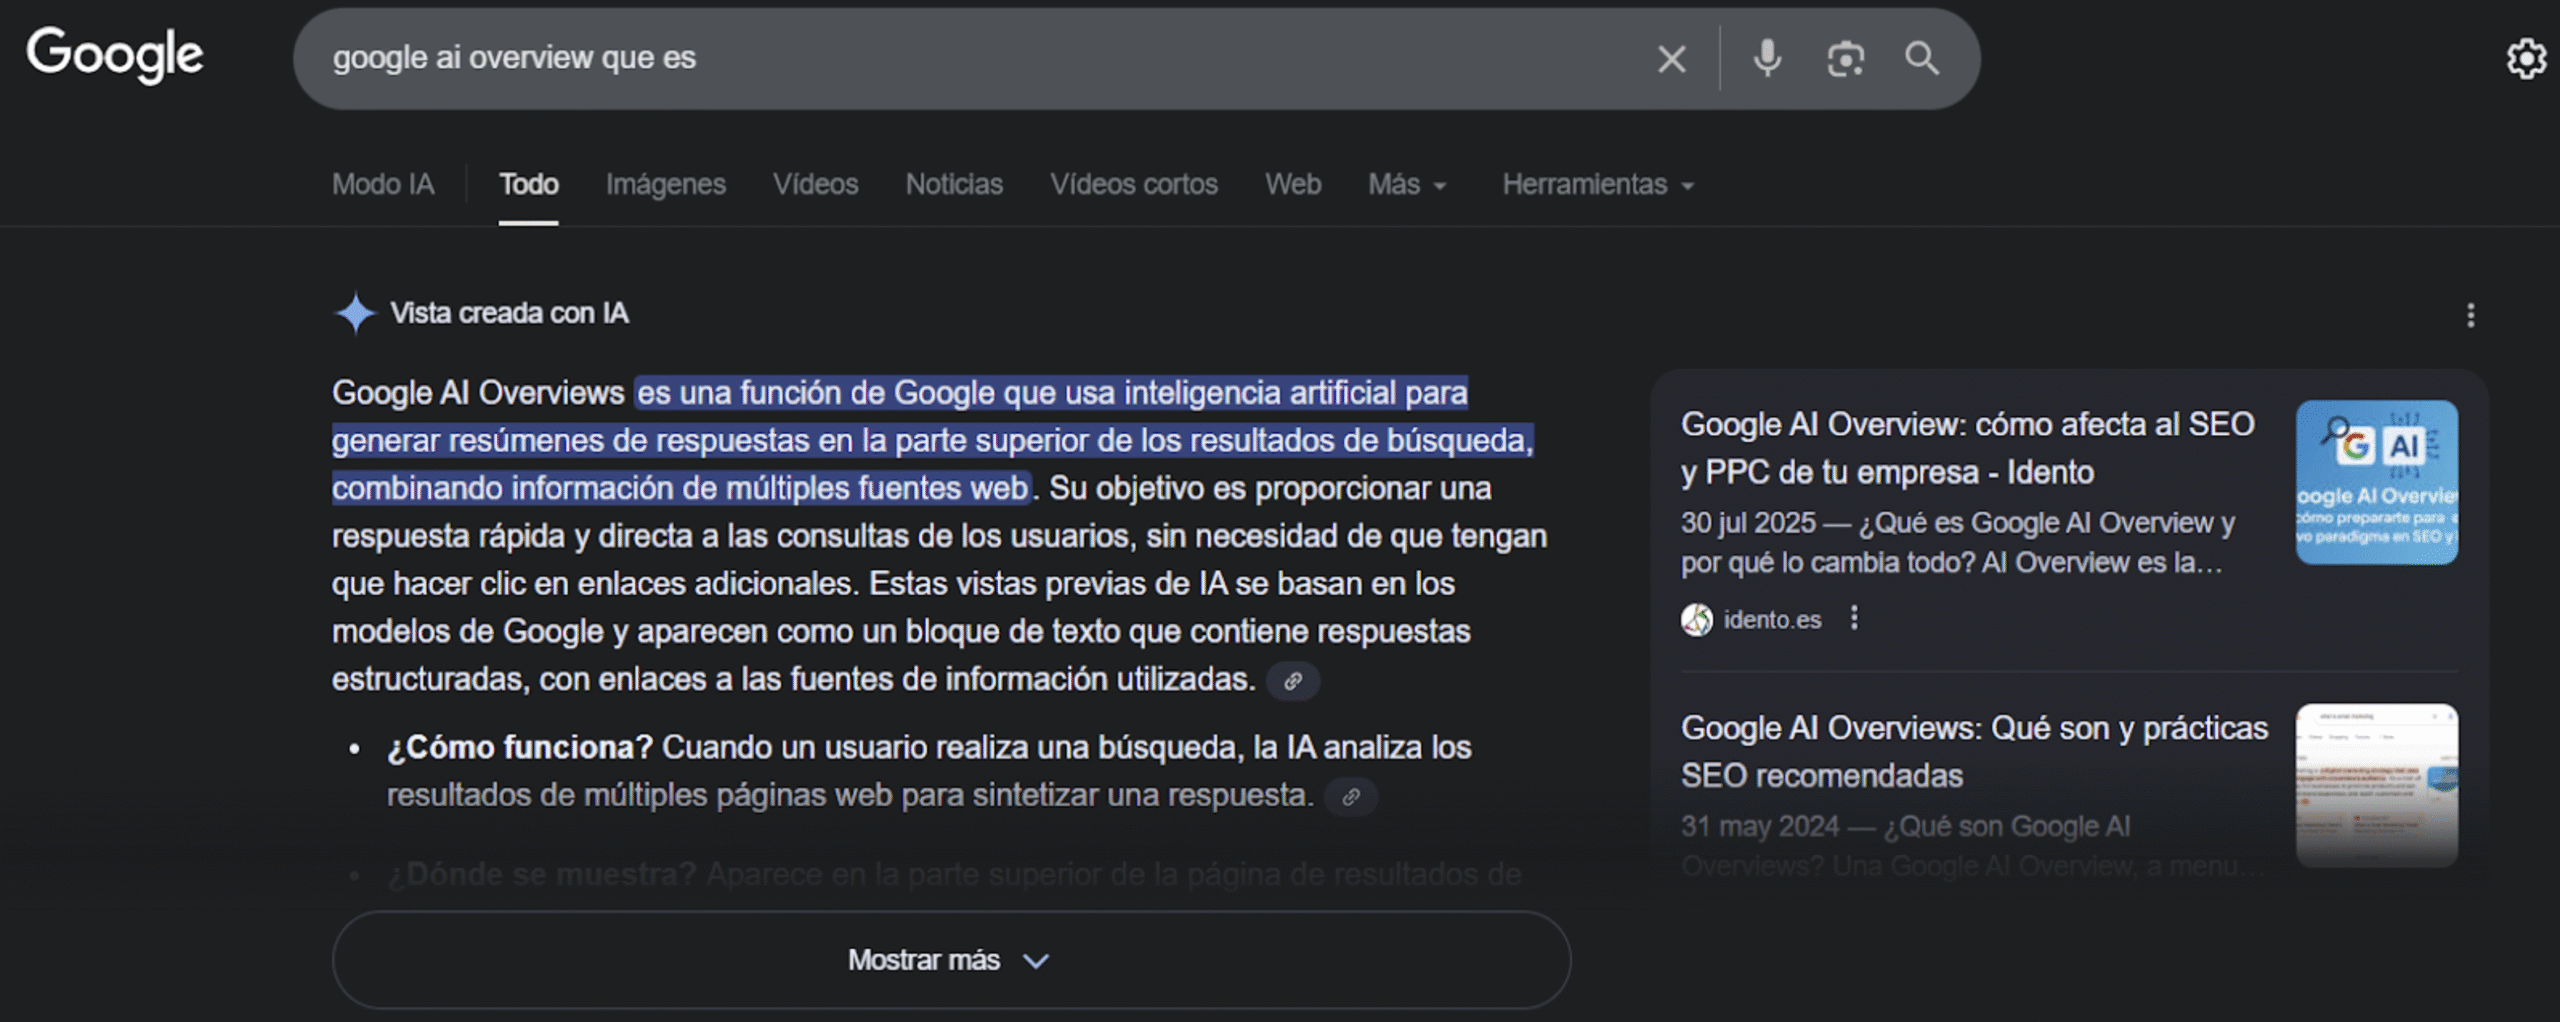The image size is (2560, 1022).
Task: Open Google Lens image search
Action: (1844, 58)
